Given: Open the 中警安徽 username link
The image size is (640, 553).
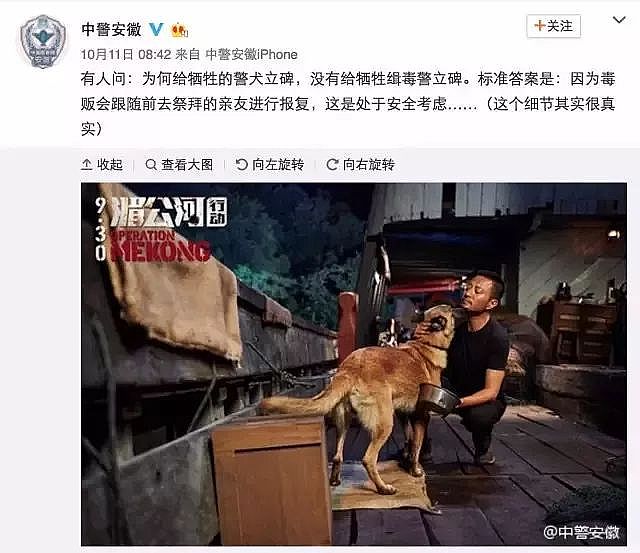Looking at the screenshot, I should [111, 29].
